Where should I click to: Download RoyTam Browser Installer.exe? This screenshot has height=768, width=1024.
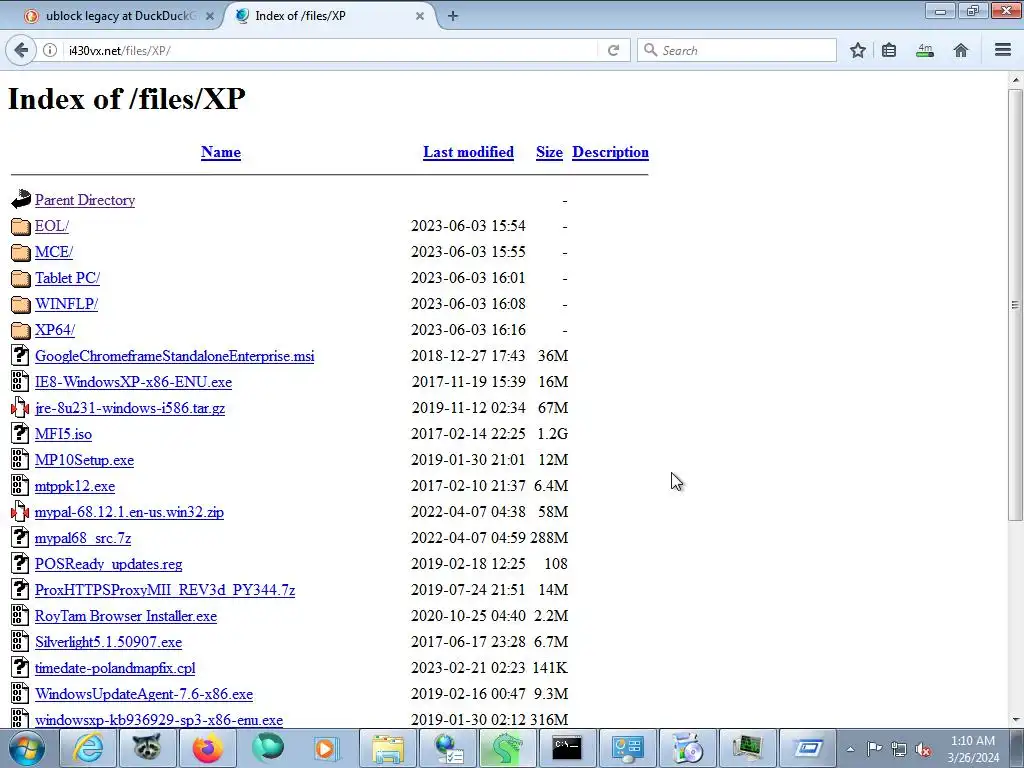click(x=125, y=616)
